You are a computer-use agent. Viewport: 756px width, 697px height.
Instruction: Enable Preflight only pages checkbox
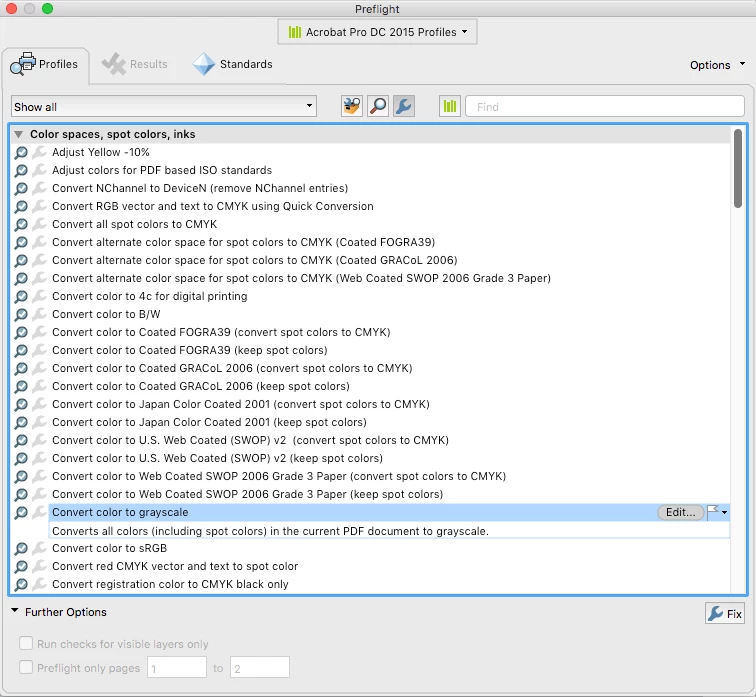pos(26,667)
